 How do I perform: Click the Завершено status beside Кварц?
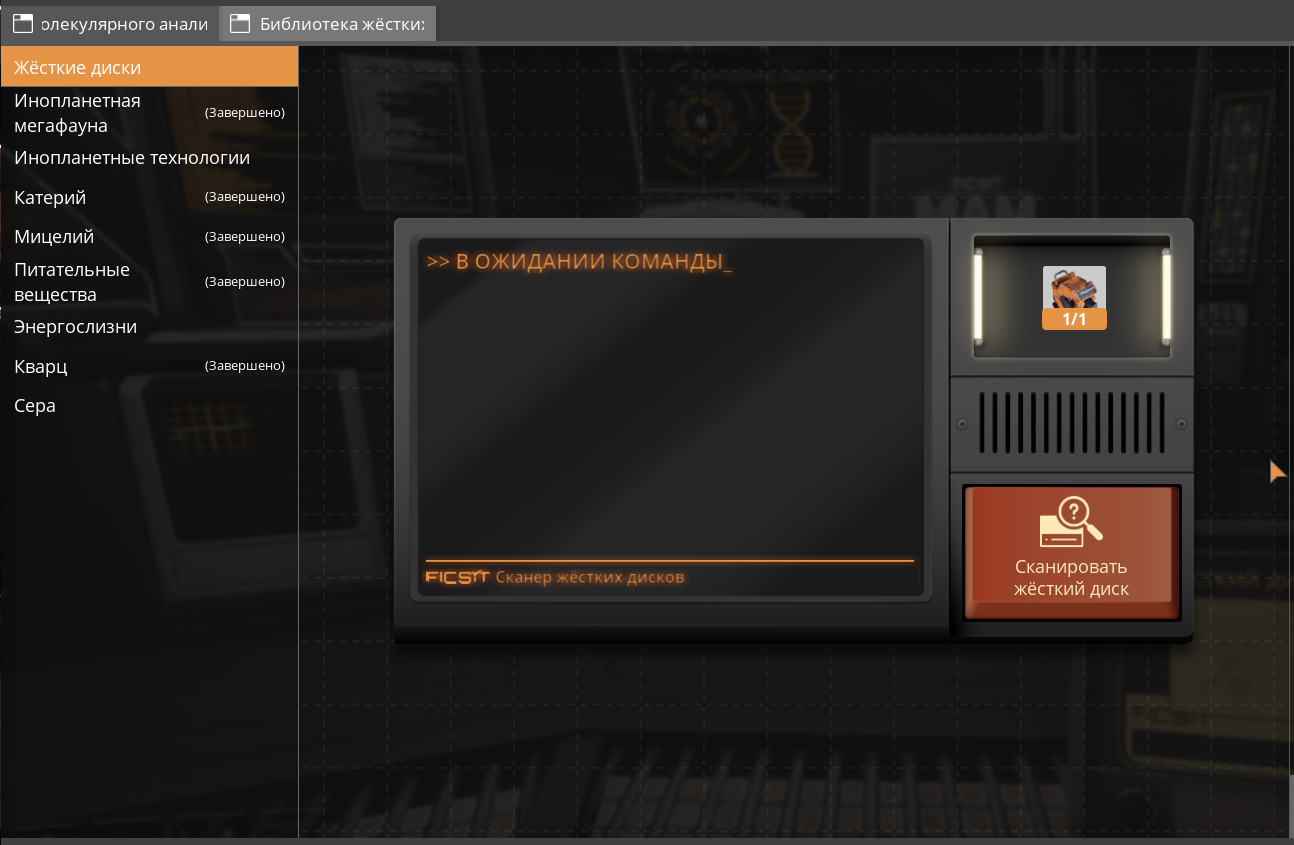(x=245, y=366)
